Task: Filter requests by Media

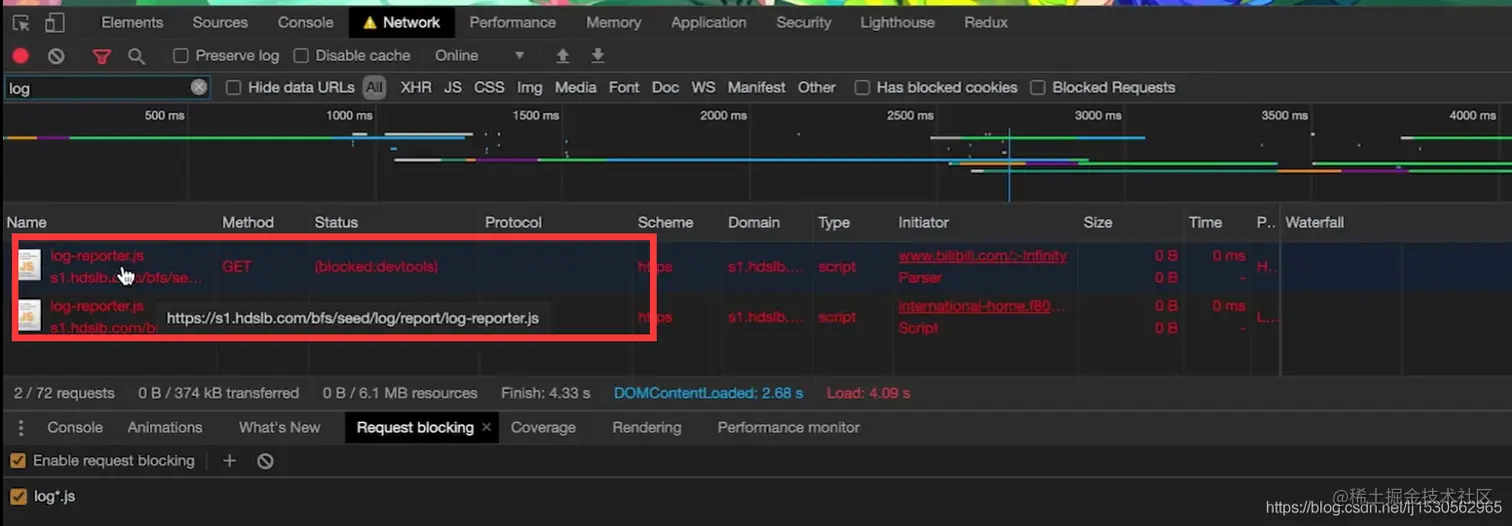Action: [575, 88]
